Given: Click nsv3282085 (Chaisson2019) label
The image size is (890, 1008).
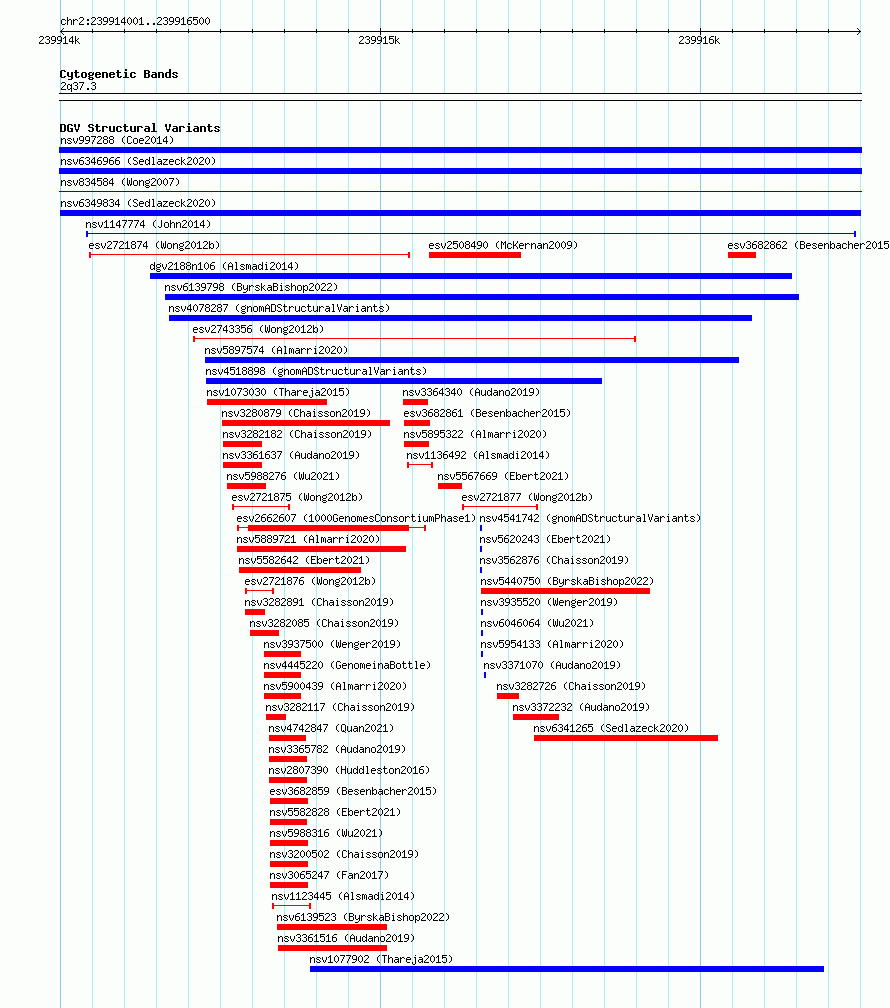Looking at the screenshot, I should [324, 624].
